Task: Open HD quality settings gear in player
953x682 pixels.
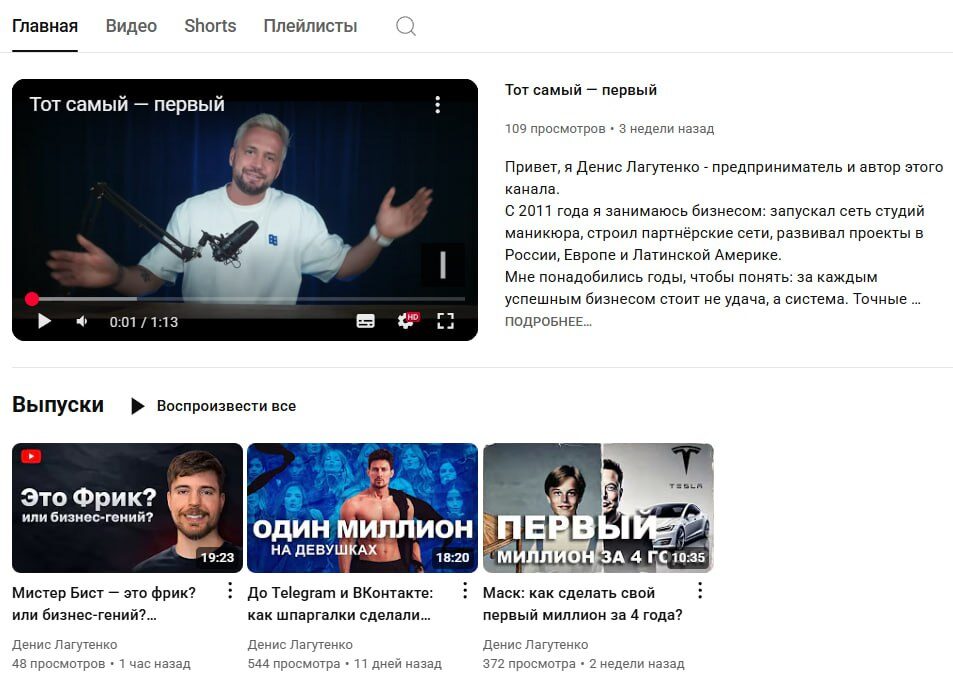Action: [x=407, y=320]
